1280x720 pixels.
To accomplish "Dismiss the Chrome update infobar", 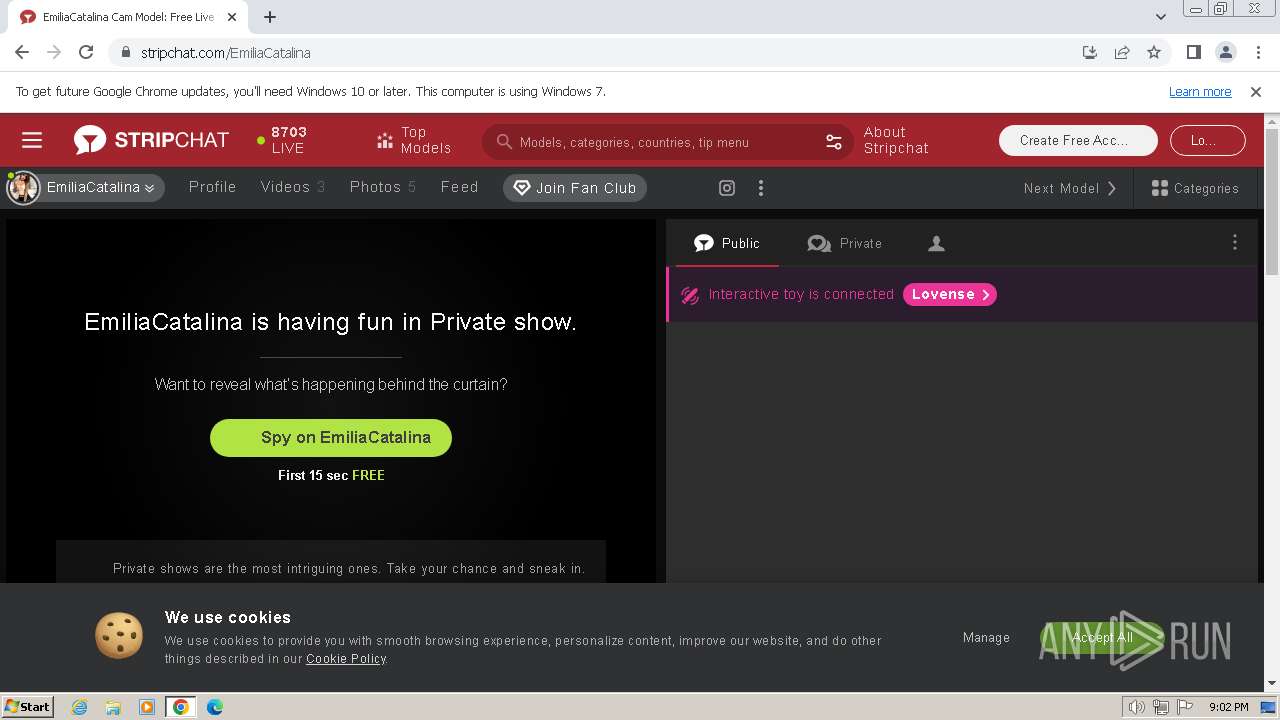I will (1256, 91).
